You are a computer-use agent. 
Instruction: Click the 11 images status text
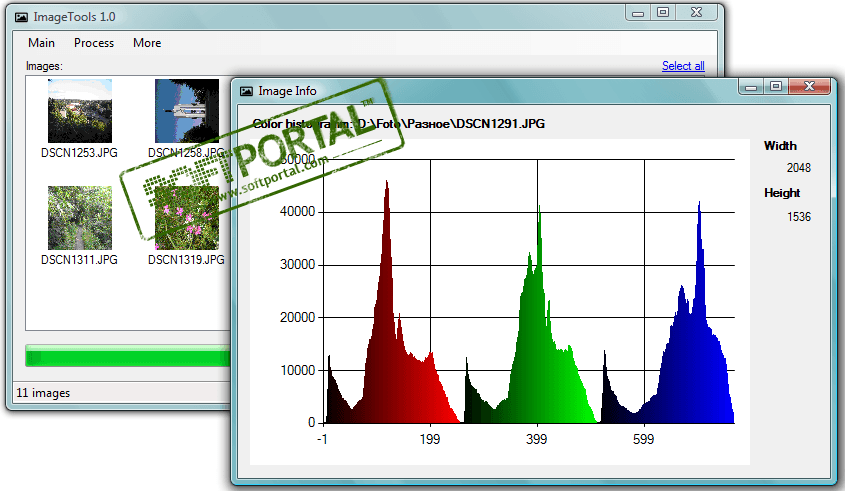43,393
